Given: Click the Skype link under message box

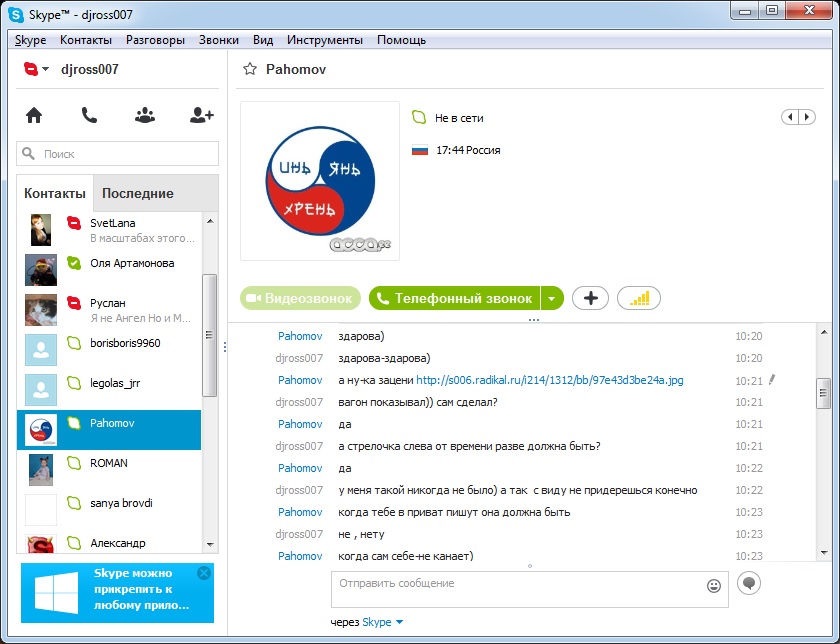Looking at the screenshot, I should pos(377,622).
